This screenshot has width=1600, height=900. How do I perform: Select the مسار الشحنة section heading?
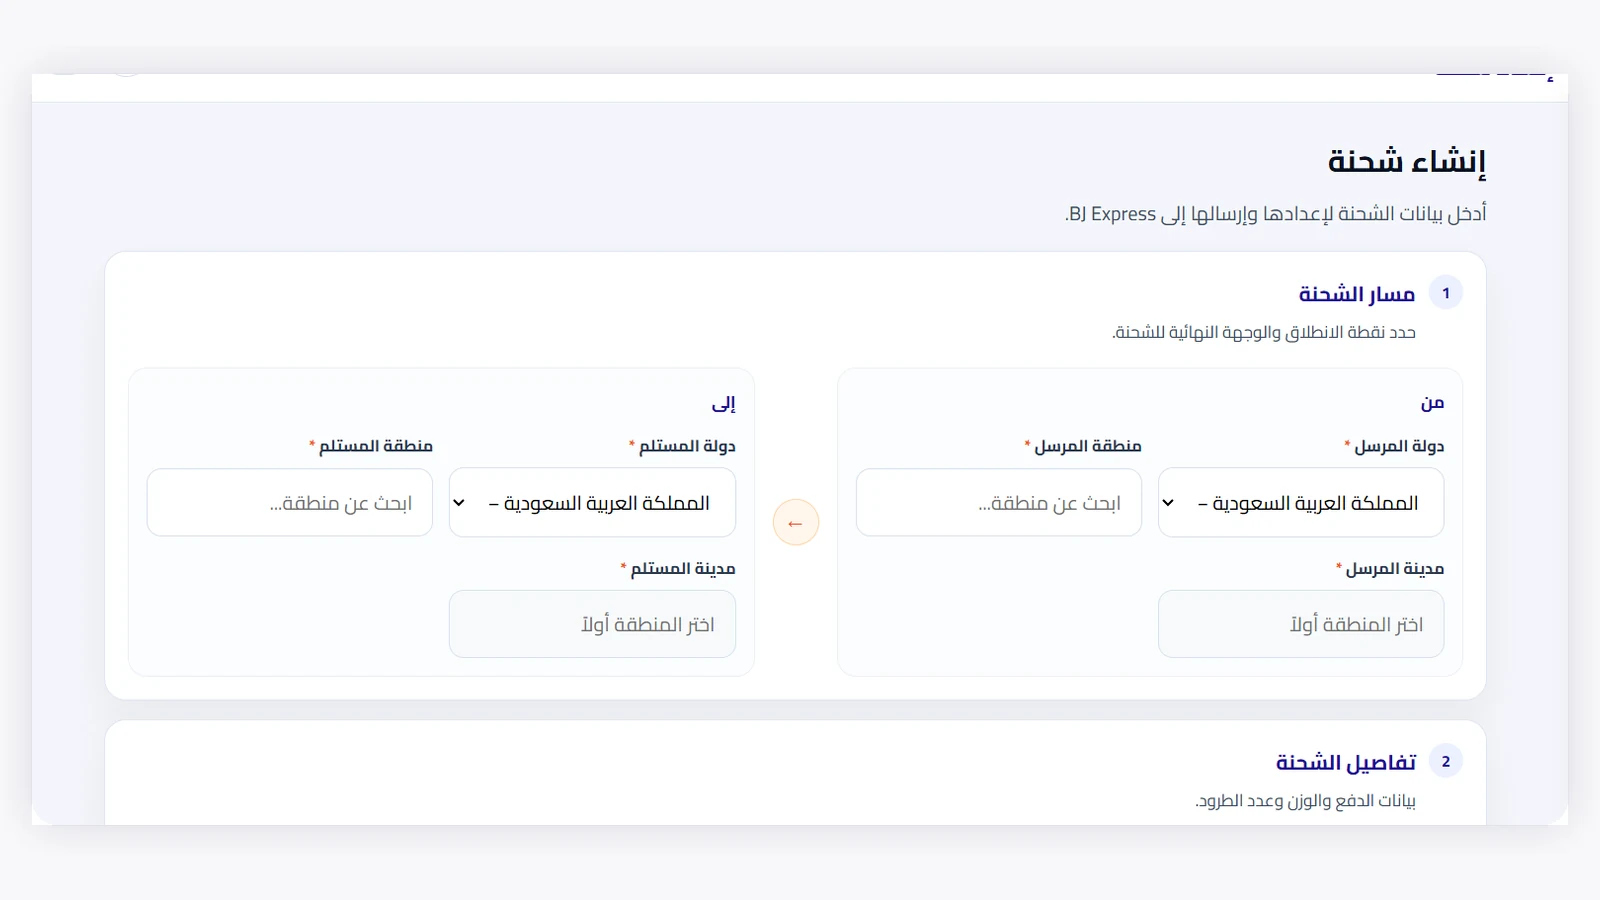pyautogui.click(x=1357, y=294)
